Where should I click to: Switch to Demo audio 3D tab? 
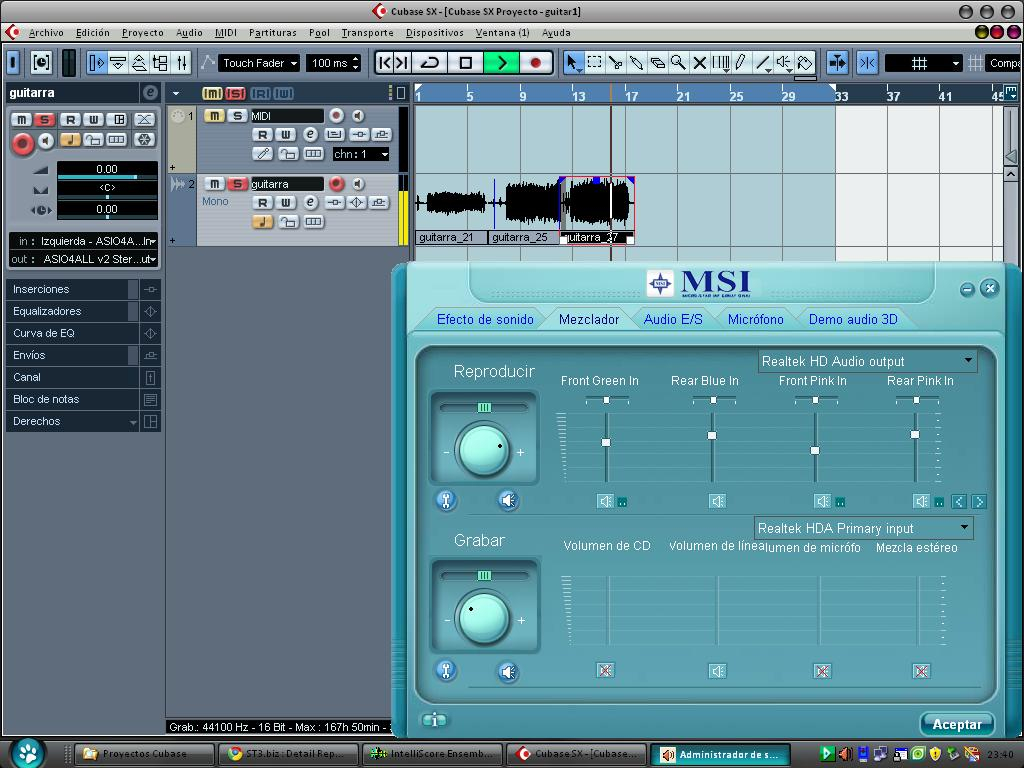(853, 319)
